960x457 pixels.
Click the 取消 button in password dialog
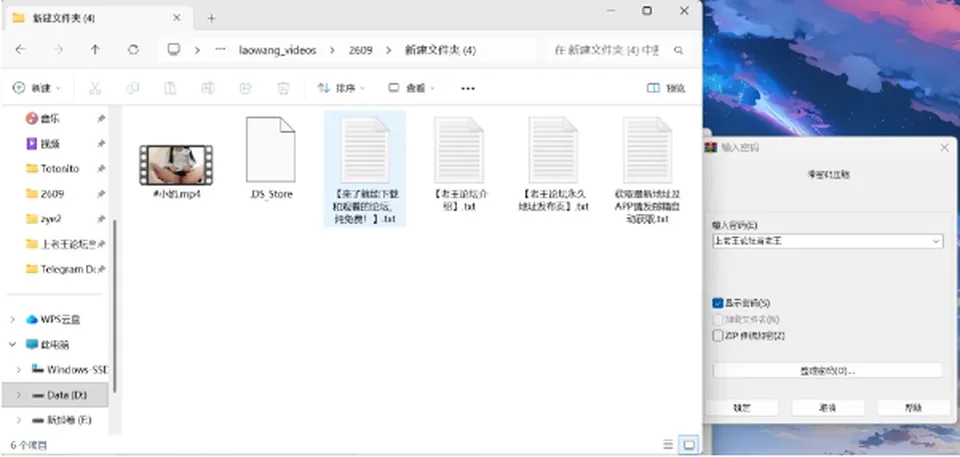pyautogui.click(x=828, y=407)
